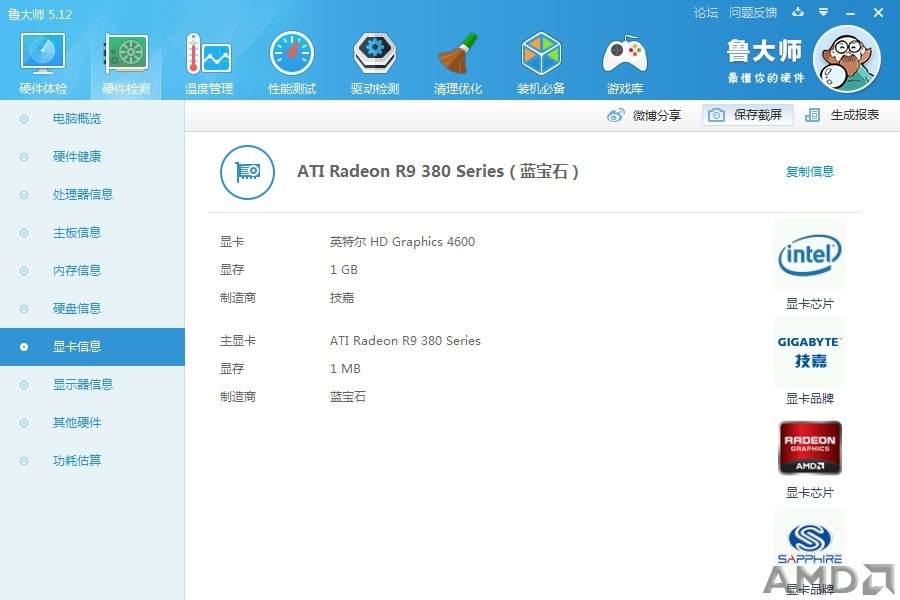Click the 1 MB video memory value
Image resolution: width=900 pixels, height=600 pixels.
(x=345, y=369)
